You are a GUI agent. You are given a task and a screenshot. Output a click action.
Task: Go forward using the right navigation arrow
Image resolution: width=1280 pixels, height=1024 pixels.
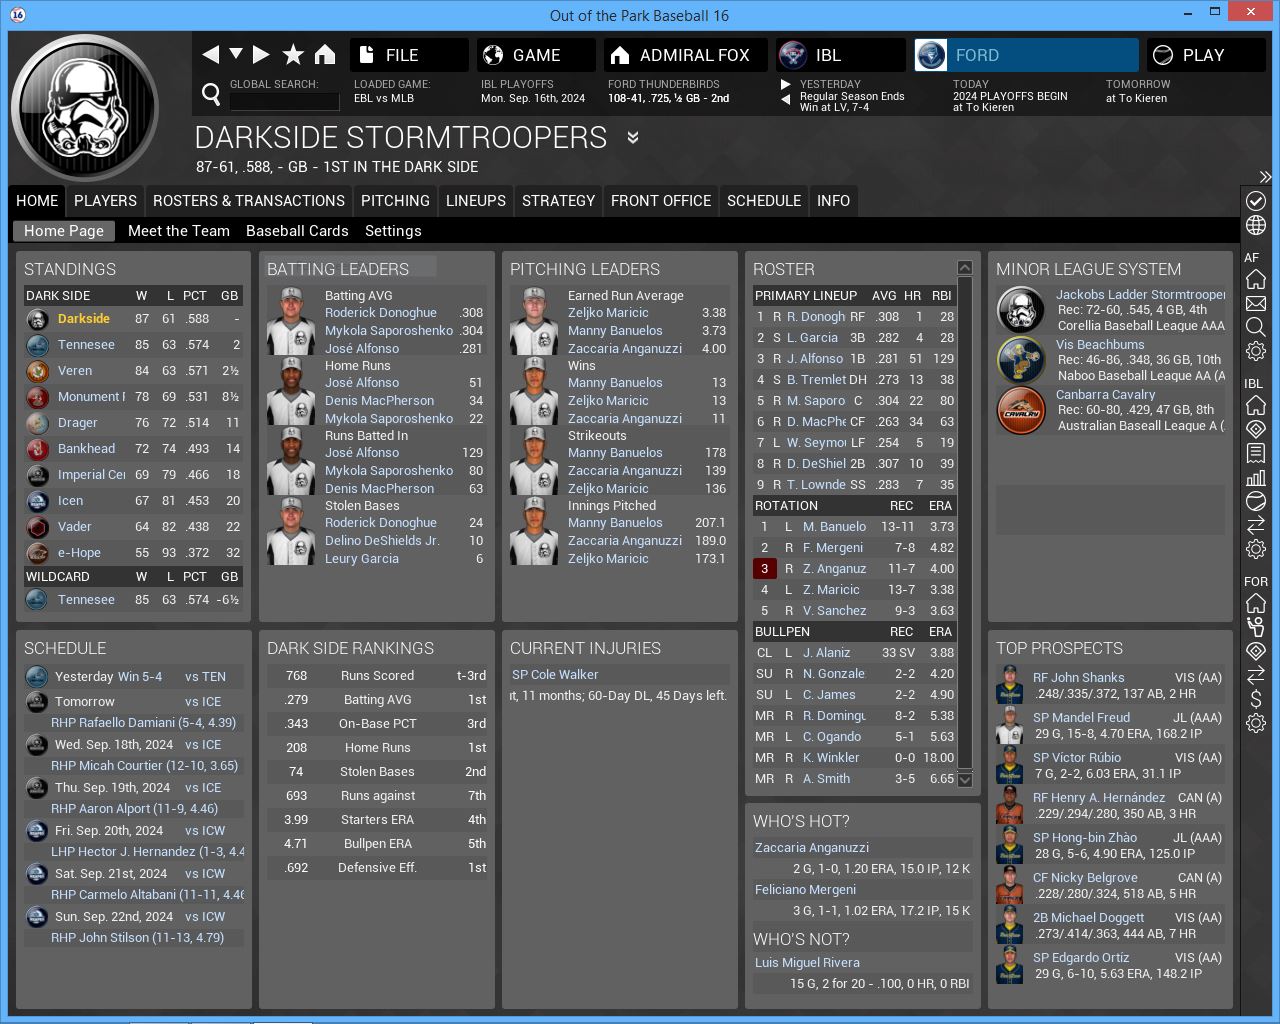pyautogui.click(x=261, y=55)
